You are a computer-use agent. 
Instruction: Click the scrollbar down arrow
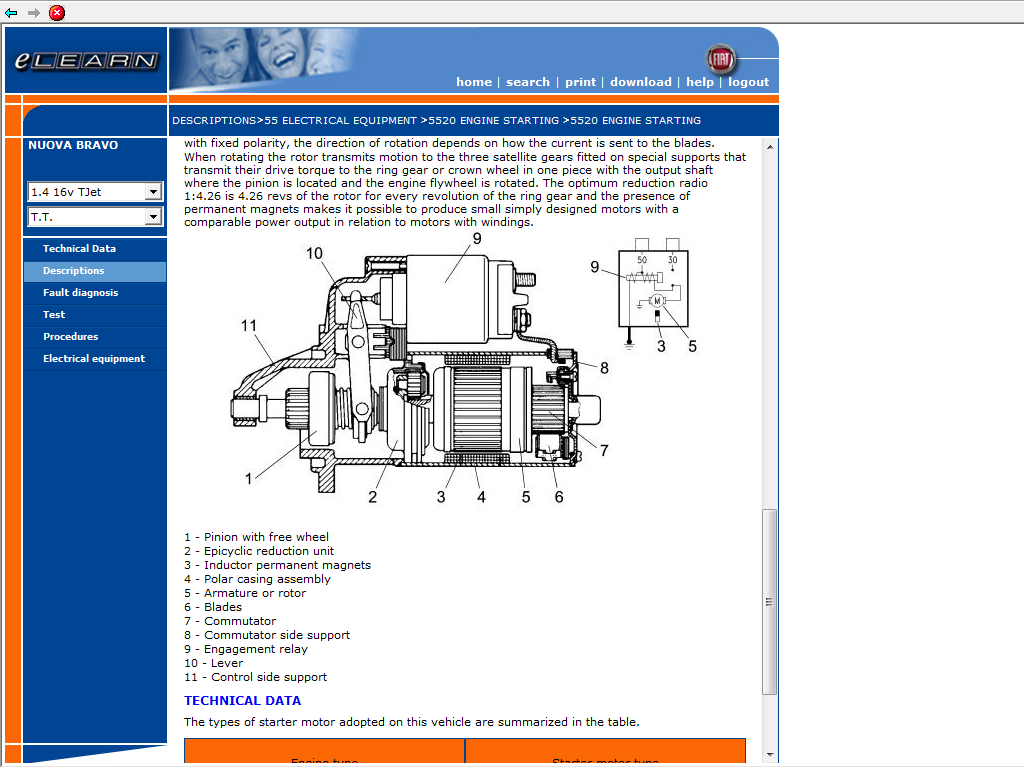(x=770, y=755)
